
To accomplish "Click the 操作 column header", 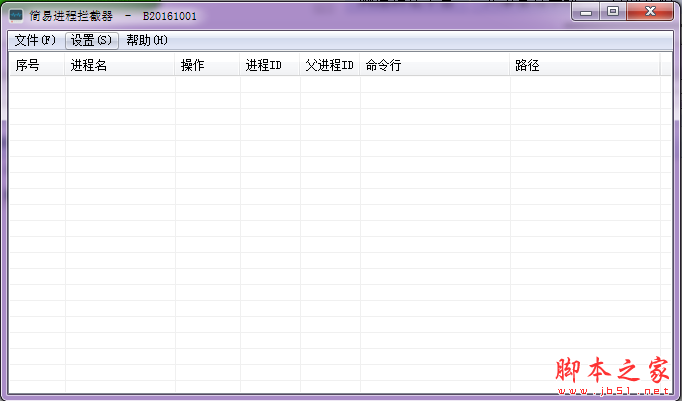I will (x=207, y=65).
